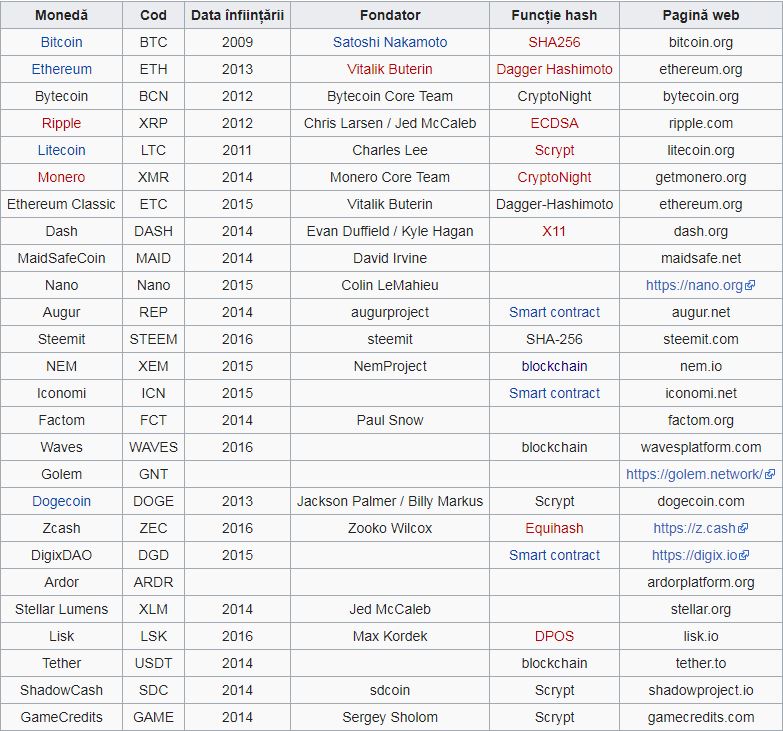Open the Litecoin article link

pyautogui.click(x=61, y=151)
